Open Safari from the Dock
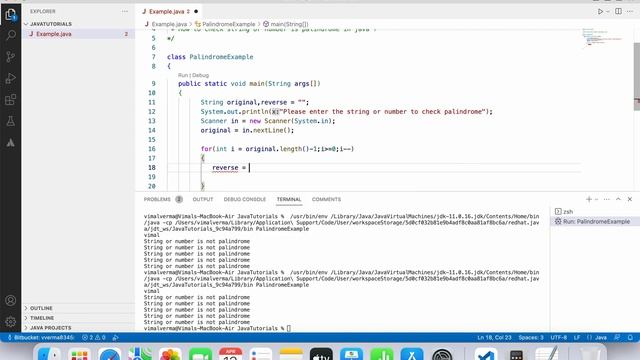The image size is (640, 360). pyautogui.click(x=109, y=354)
